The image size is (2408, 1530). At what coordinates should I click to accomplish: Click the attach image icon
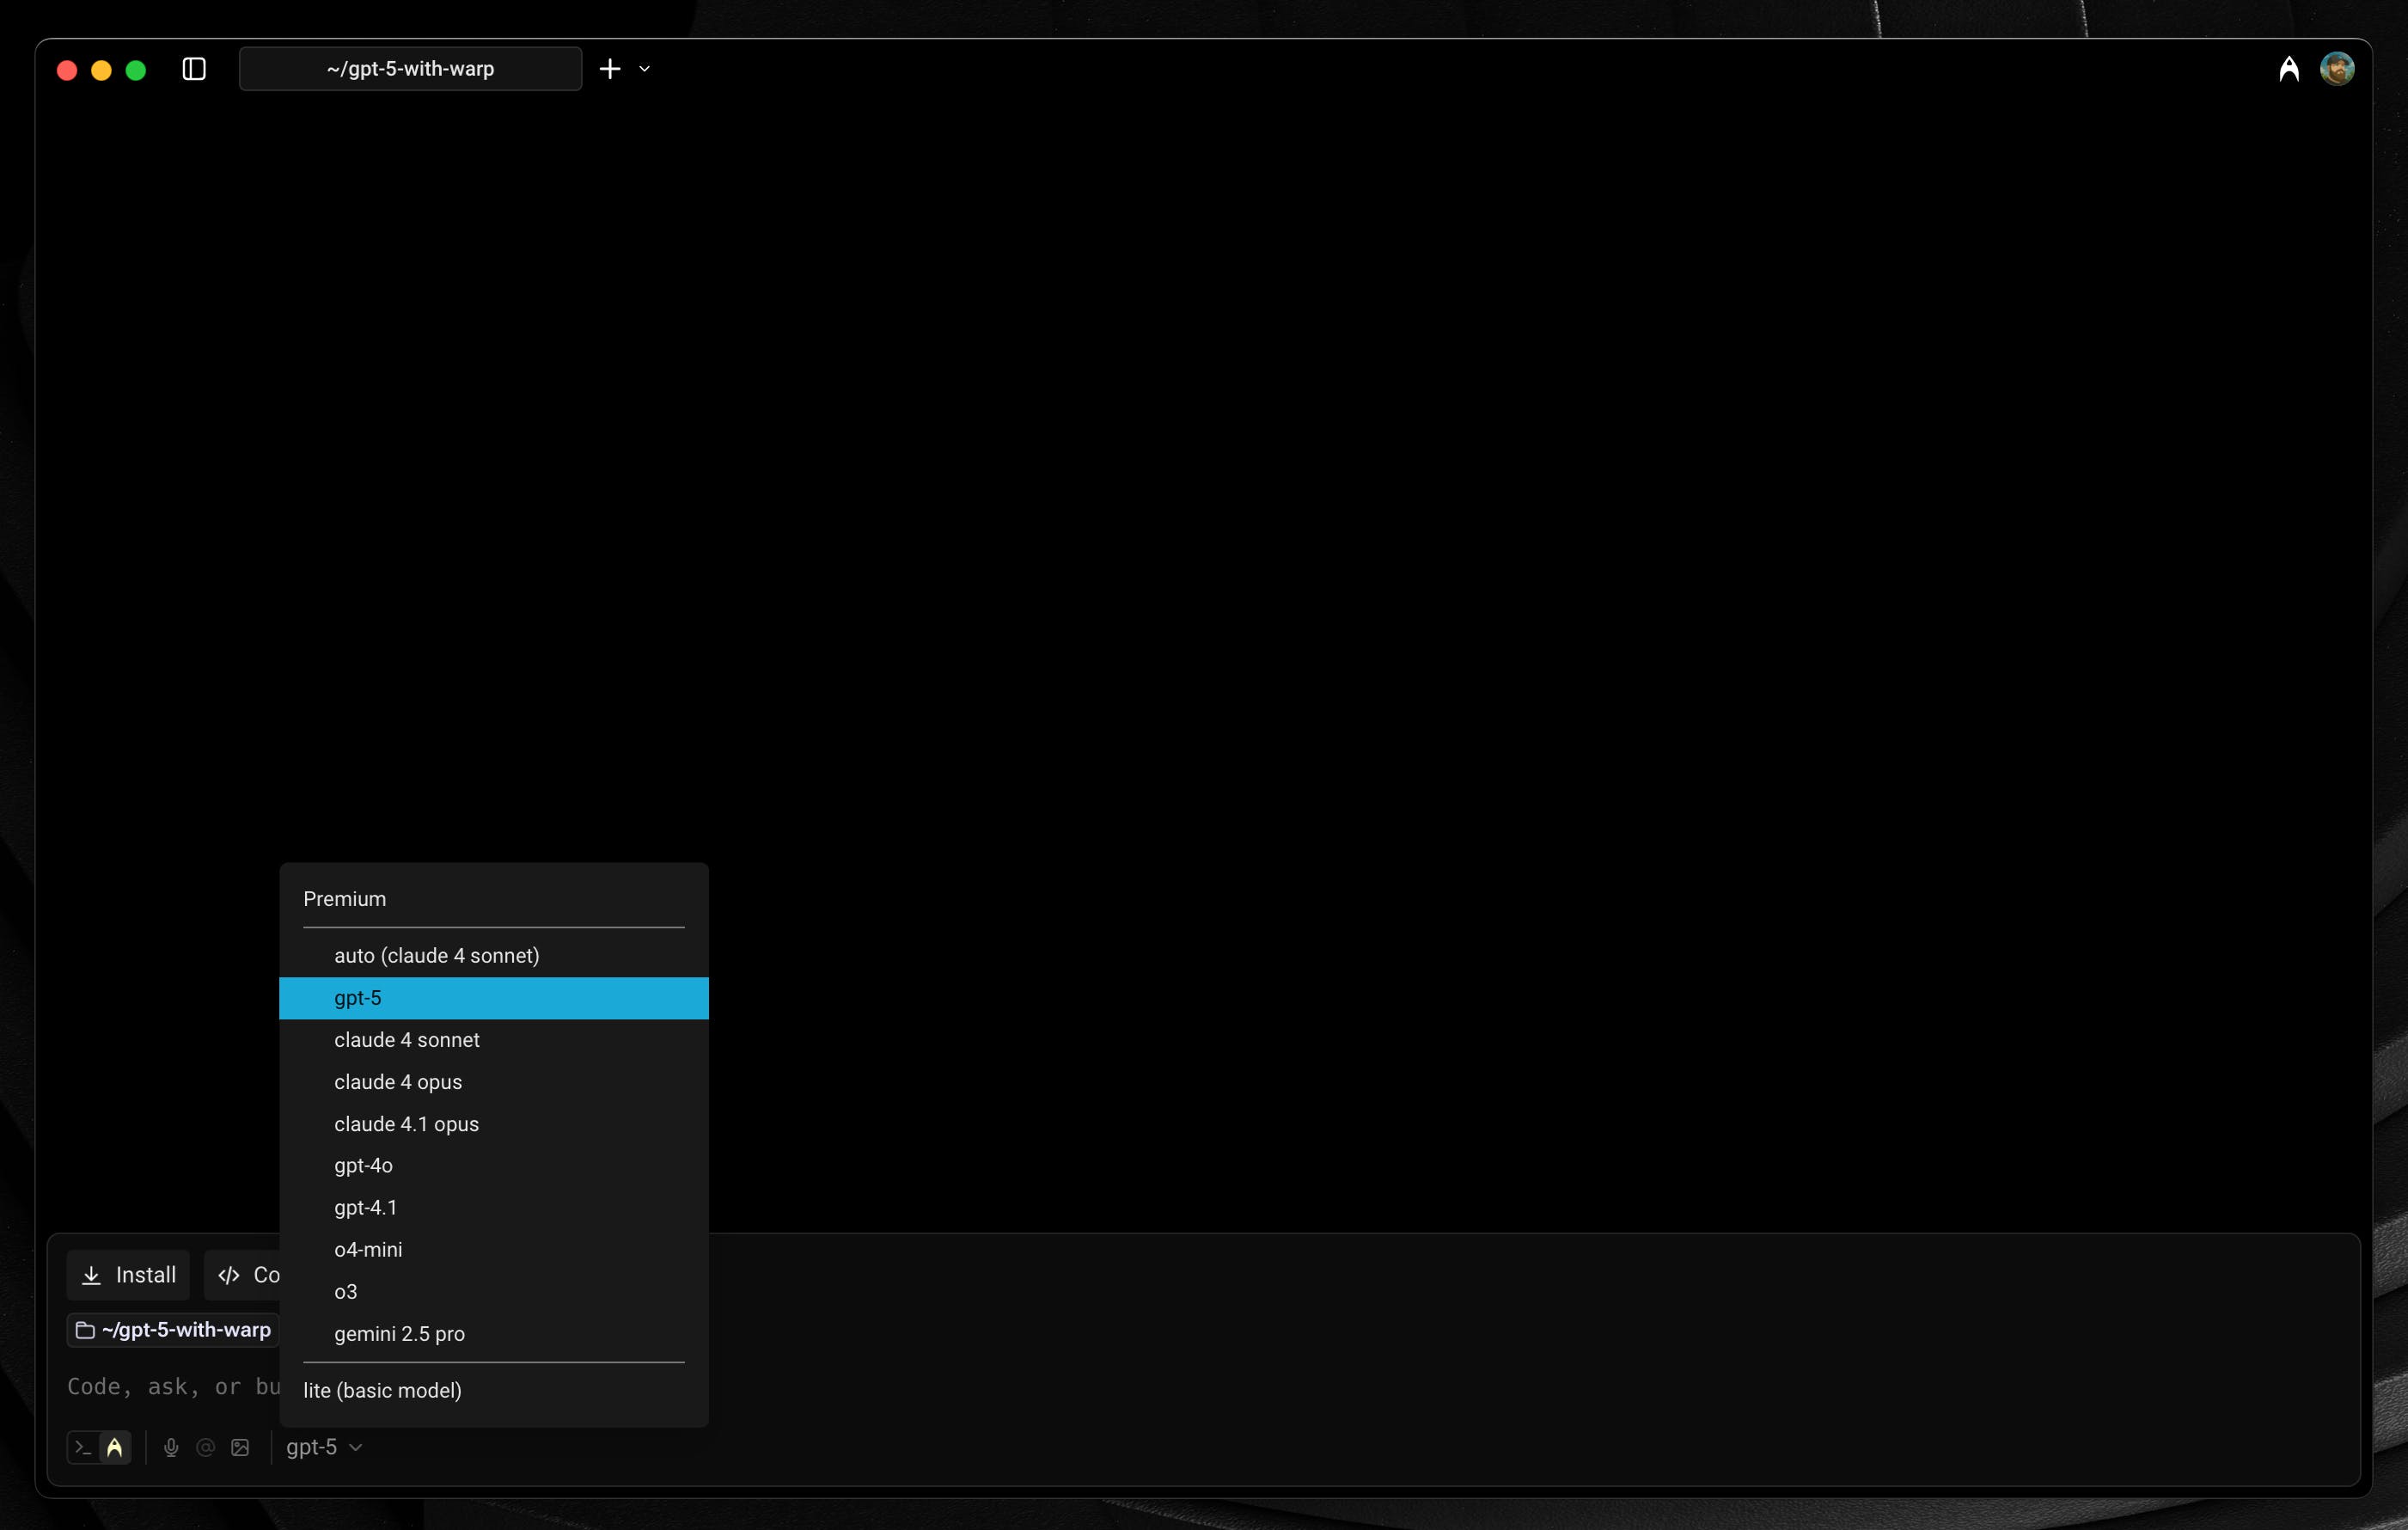(240, 1447)
